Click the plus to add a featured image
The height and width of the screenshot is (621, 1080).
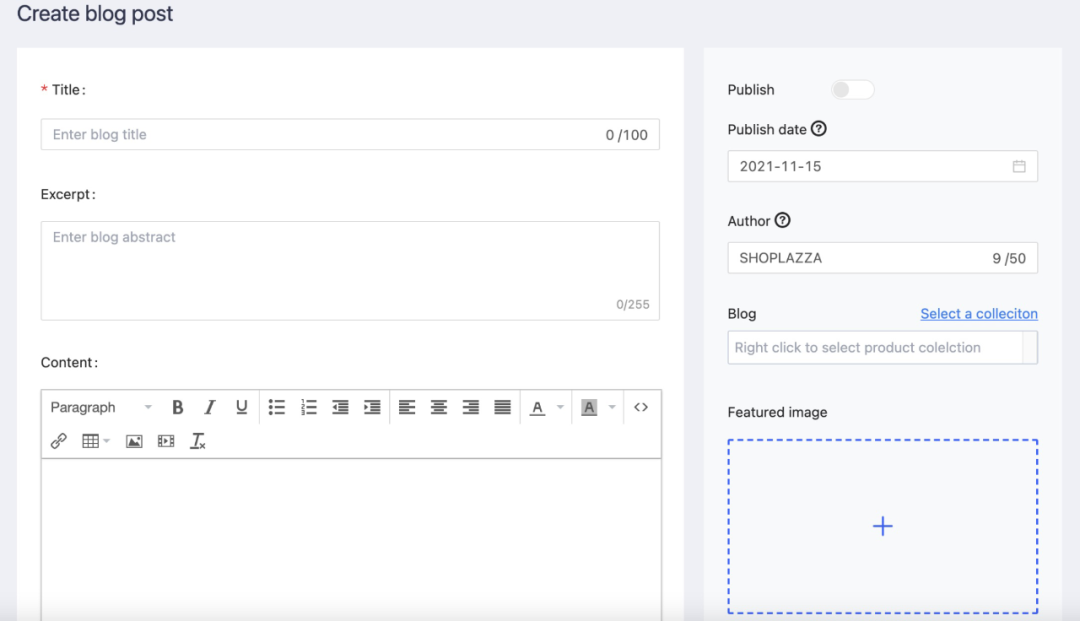coord(882,527)
